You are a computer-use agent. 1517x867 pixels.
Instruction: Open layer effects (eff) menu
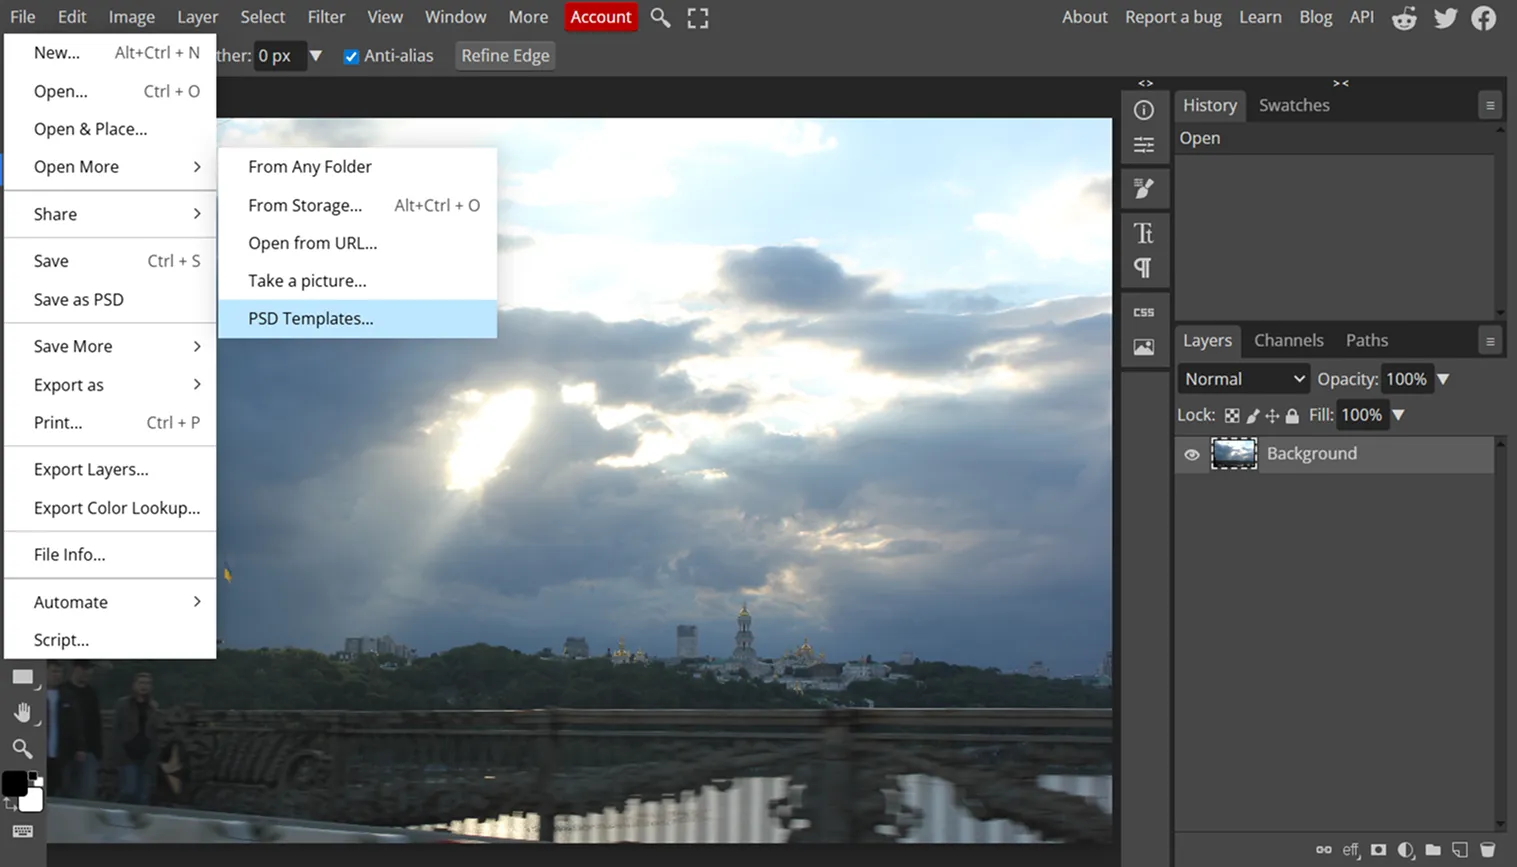(1351, 849)
